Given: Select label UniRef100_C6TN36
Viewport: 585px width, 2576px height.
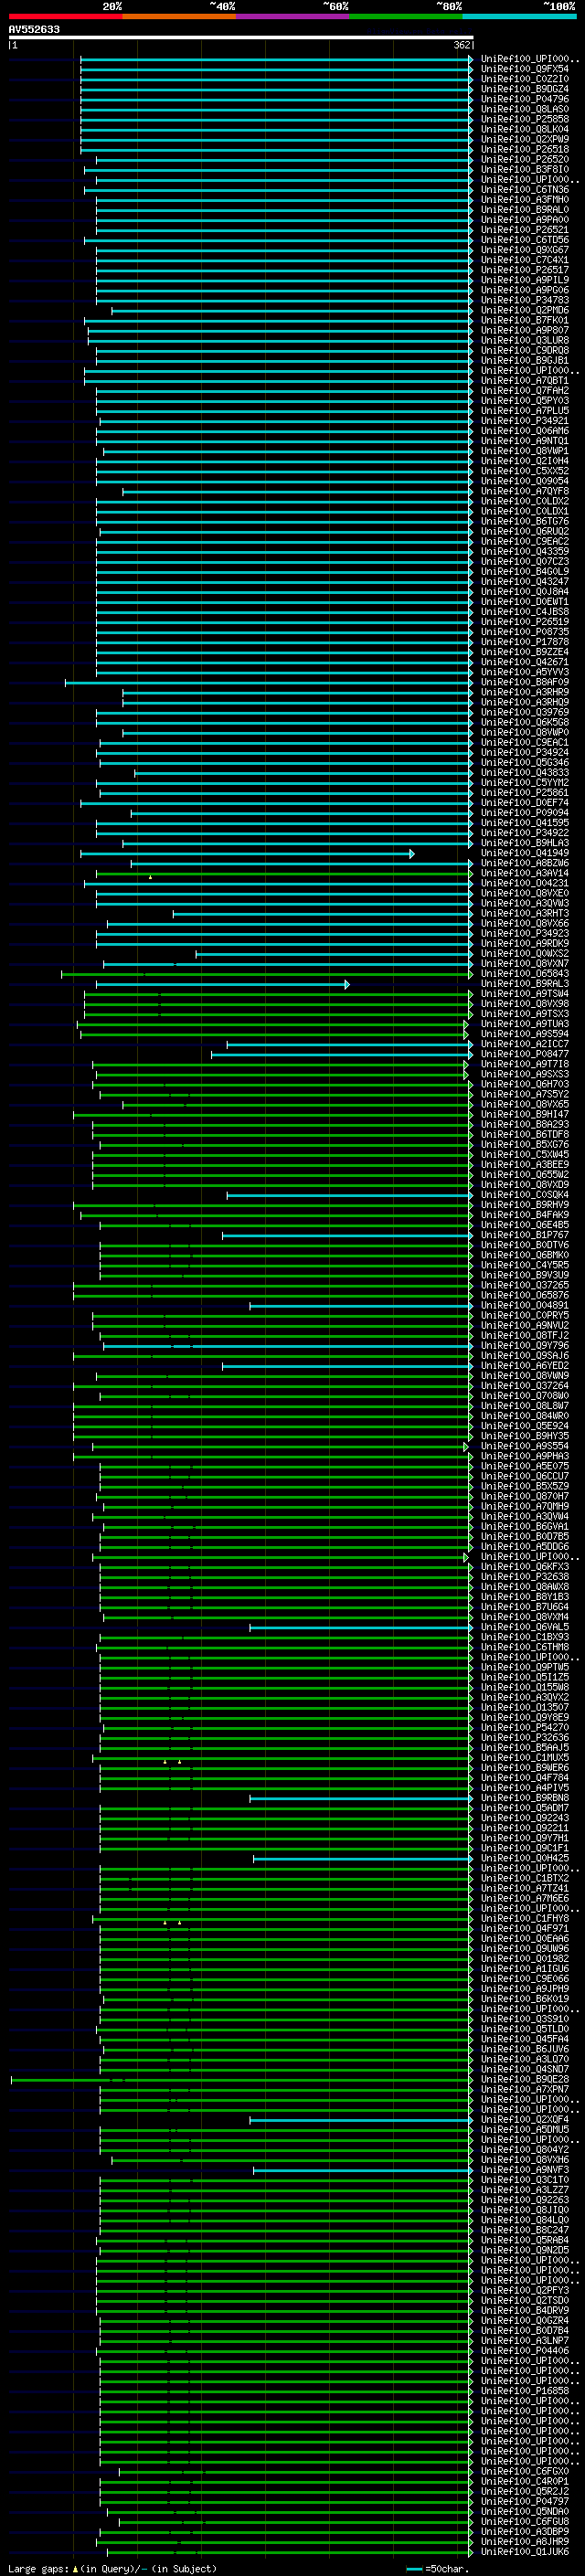Looking at the screenshot, I should click(525, 190).
